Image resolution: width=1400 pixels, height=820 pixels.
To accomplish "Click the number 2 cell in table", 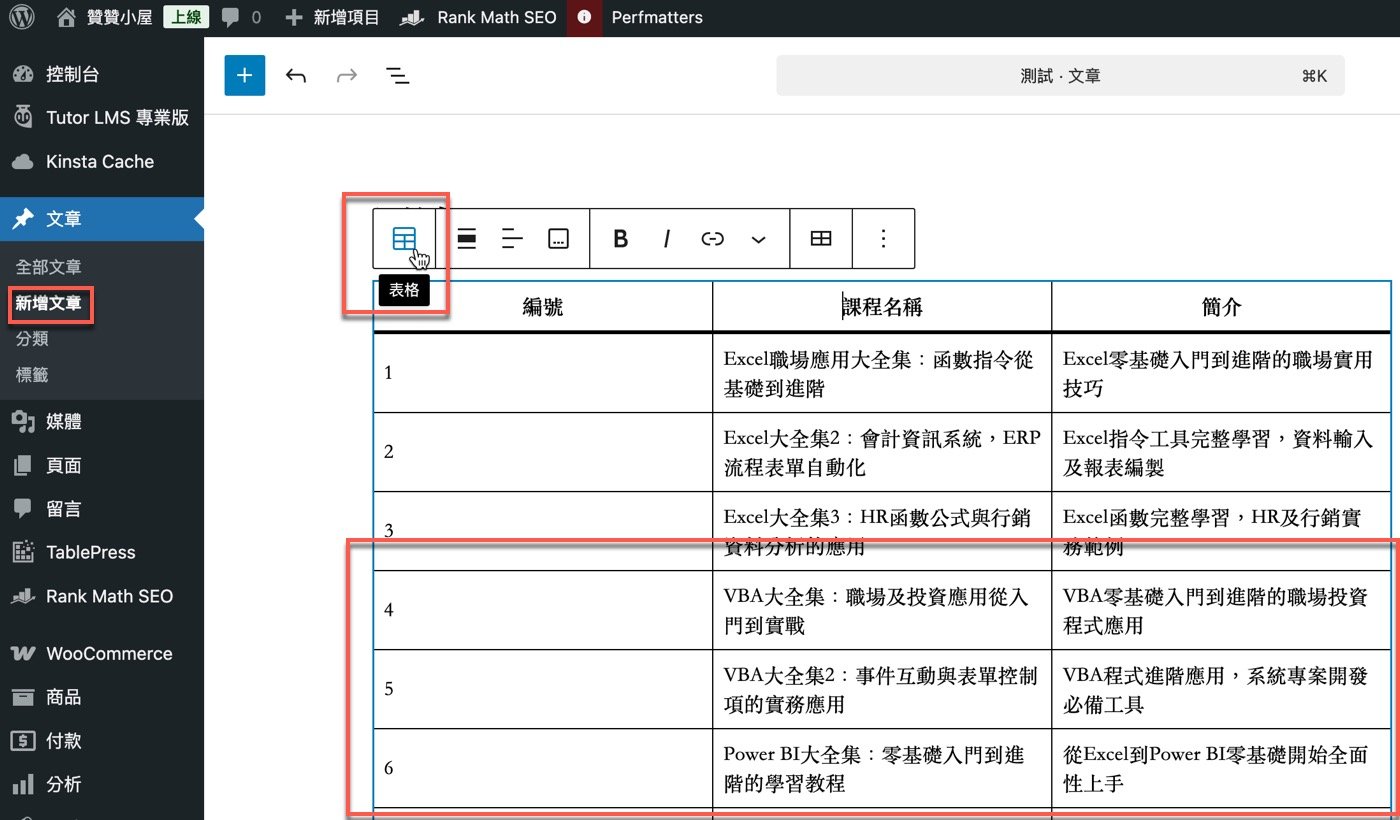I will coord(543,452).
